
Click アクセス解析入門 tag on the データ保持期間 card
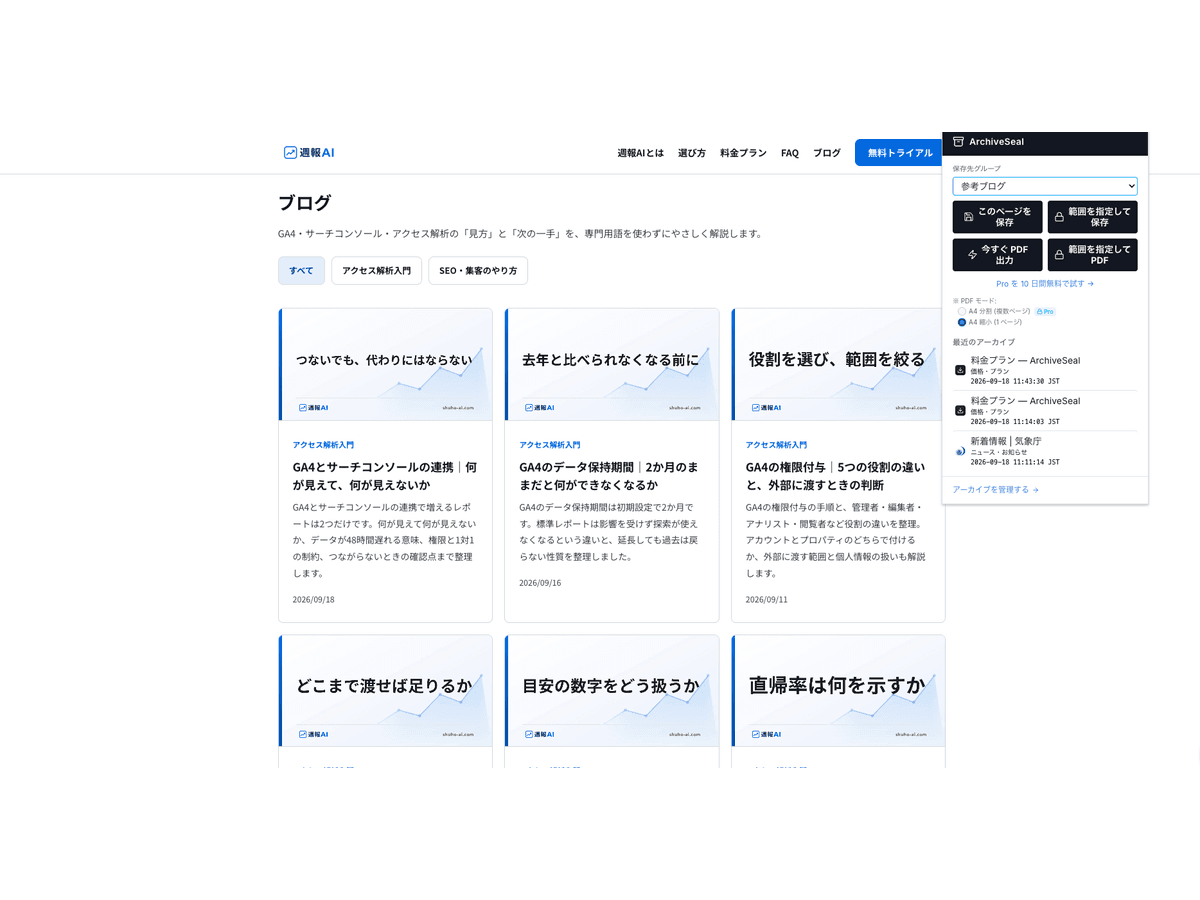click(x=549, y=445)
